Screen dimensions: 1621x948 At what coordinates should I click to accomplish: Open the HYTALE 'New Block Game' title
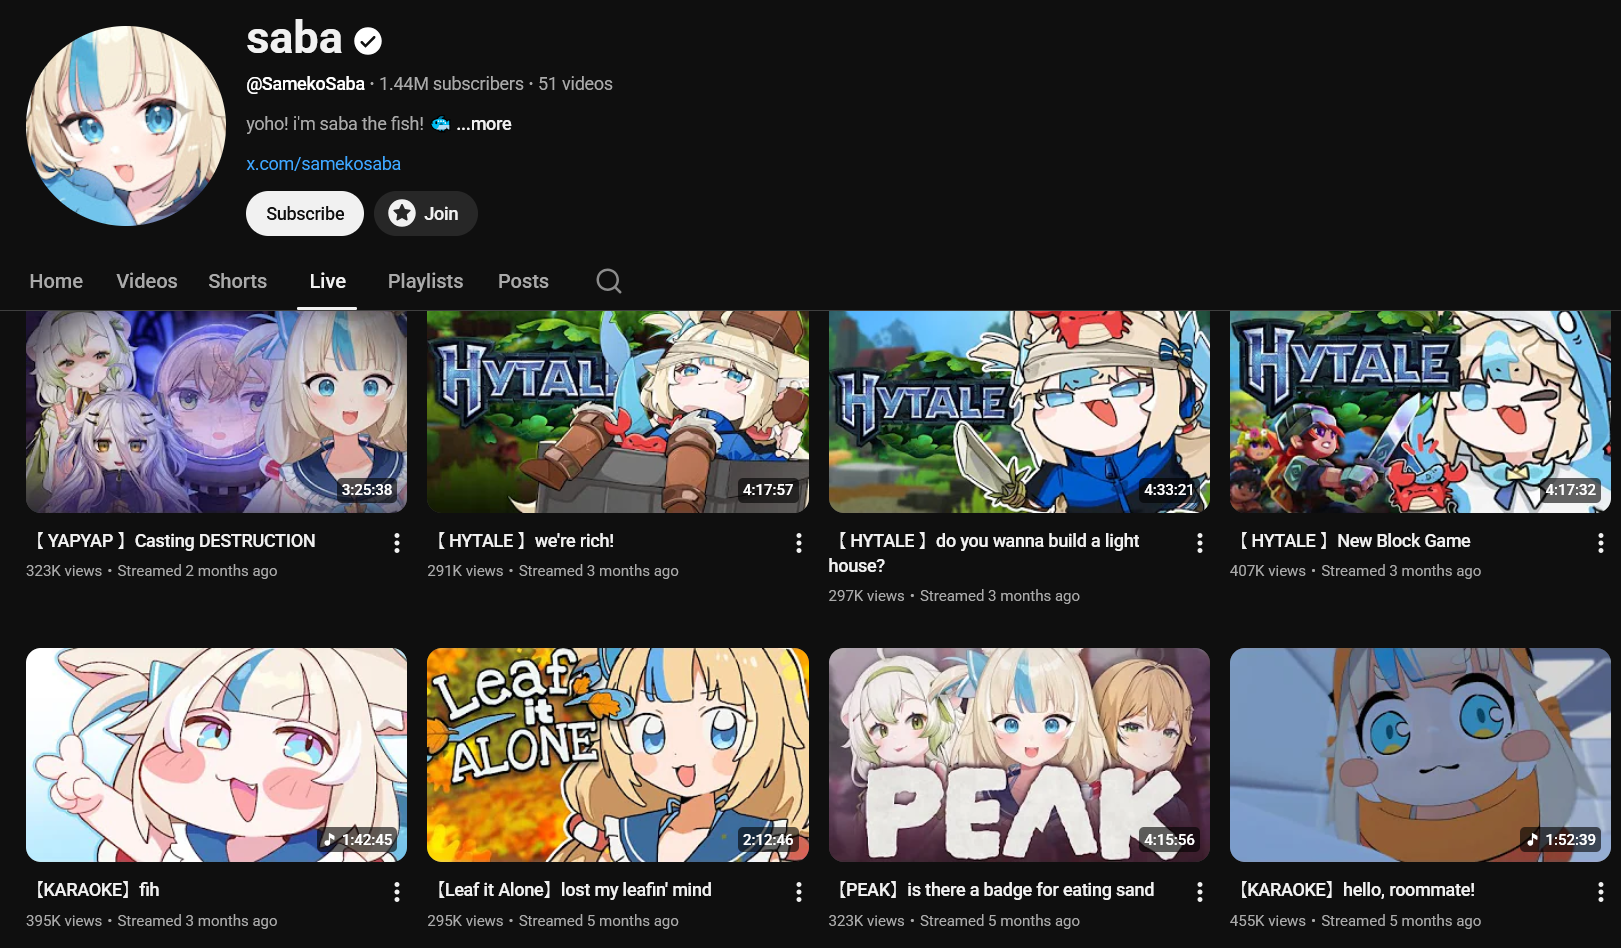pyautogui.click(x=1355, y=541)
